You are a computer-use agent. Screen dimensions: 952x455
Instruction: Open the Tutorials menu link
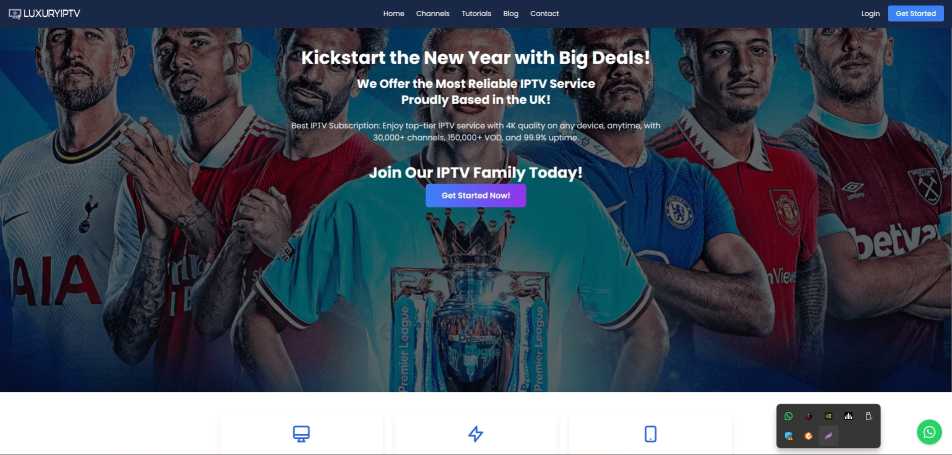(476, 13)
